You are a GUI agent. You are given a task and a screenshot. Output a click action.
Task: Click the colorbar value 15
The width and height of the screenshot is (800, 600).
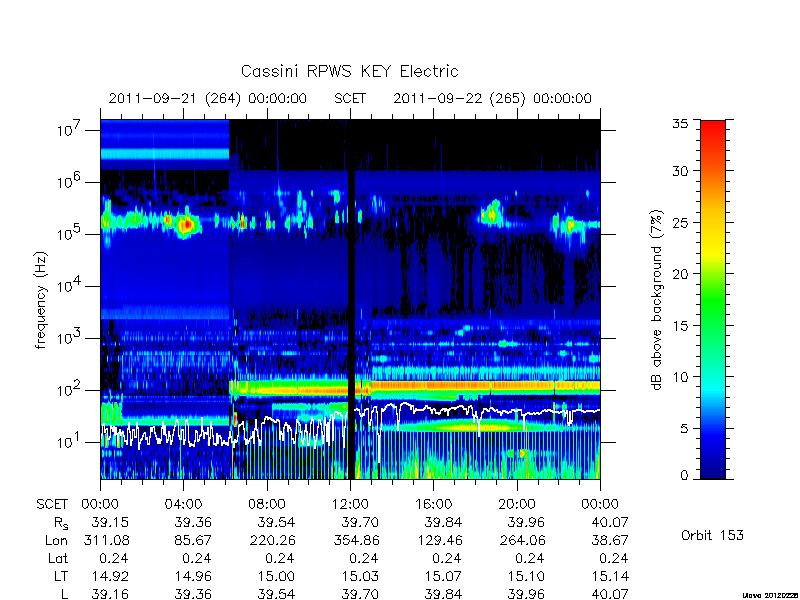click(681, 326)
